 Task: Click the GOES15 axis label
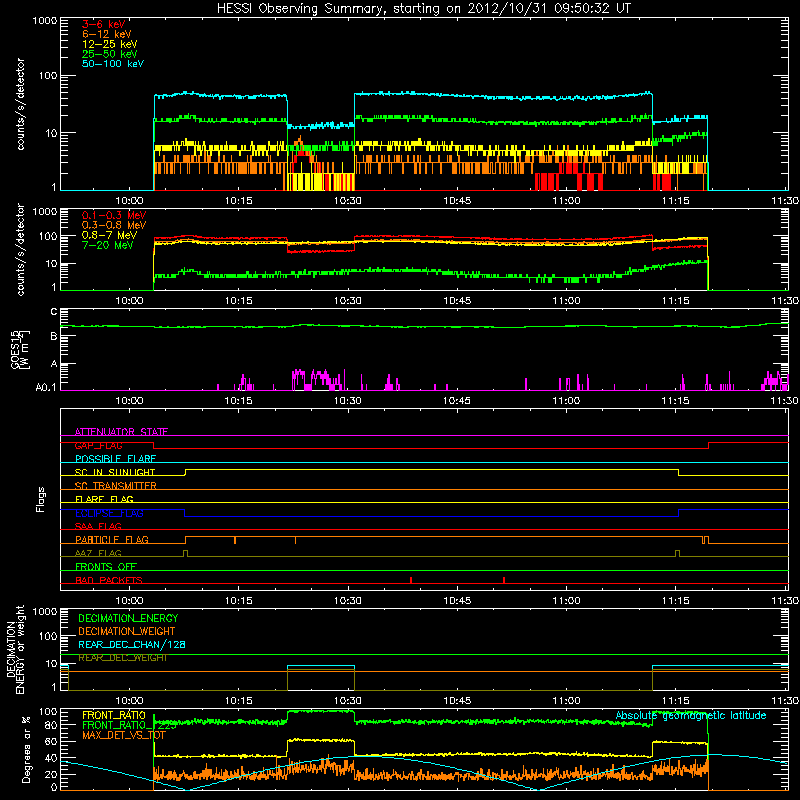point(20,349)
